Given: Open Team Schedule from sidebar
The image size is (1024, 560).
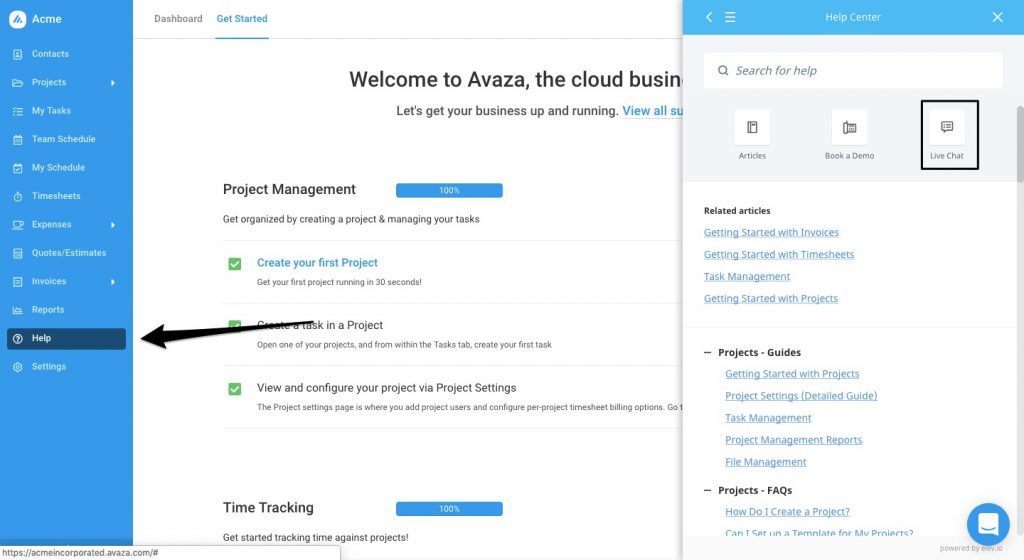Looking at the screenshot, I should (66, 139).
